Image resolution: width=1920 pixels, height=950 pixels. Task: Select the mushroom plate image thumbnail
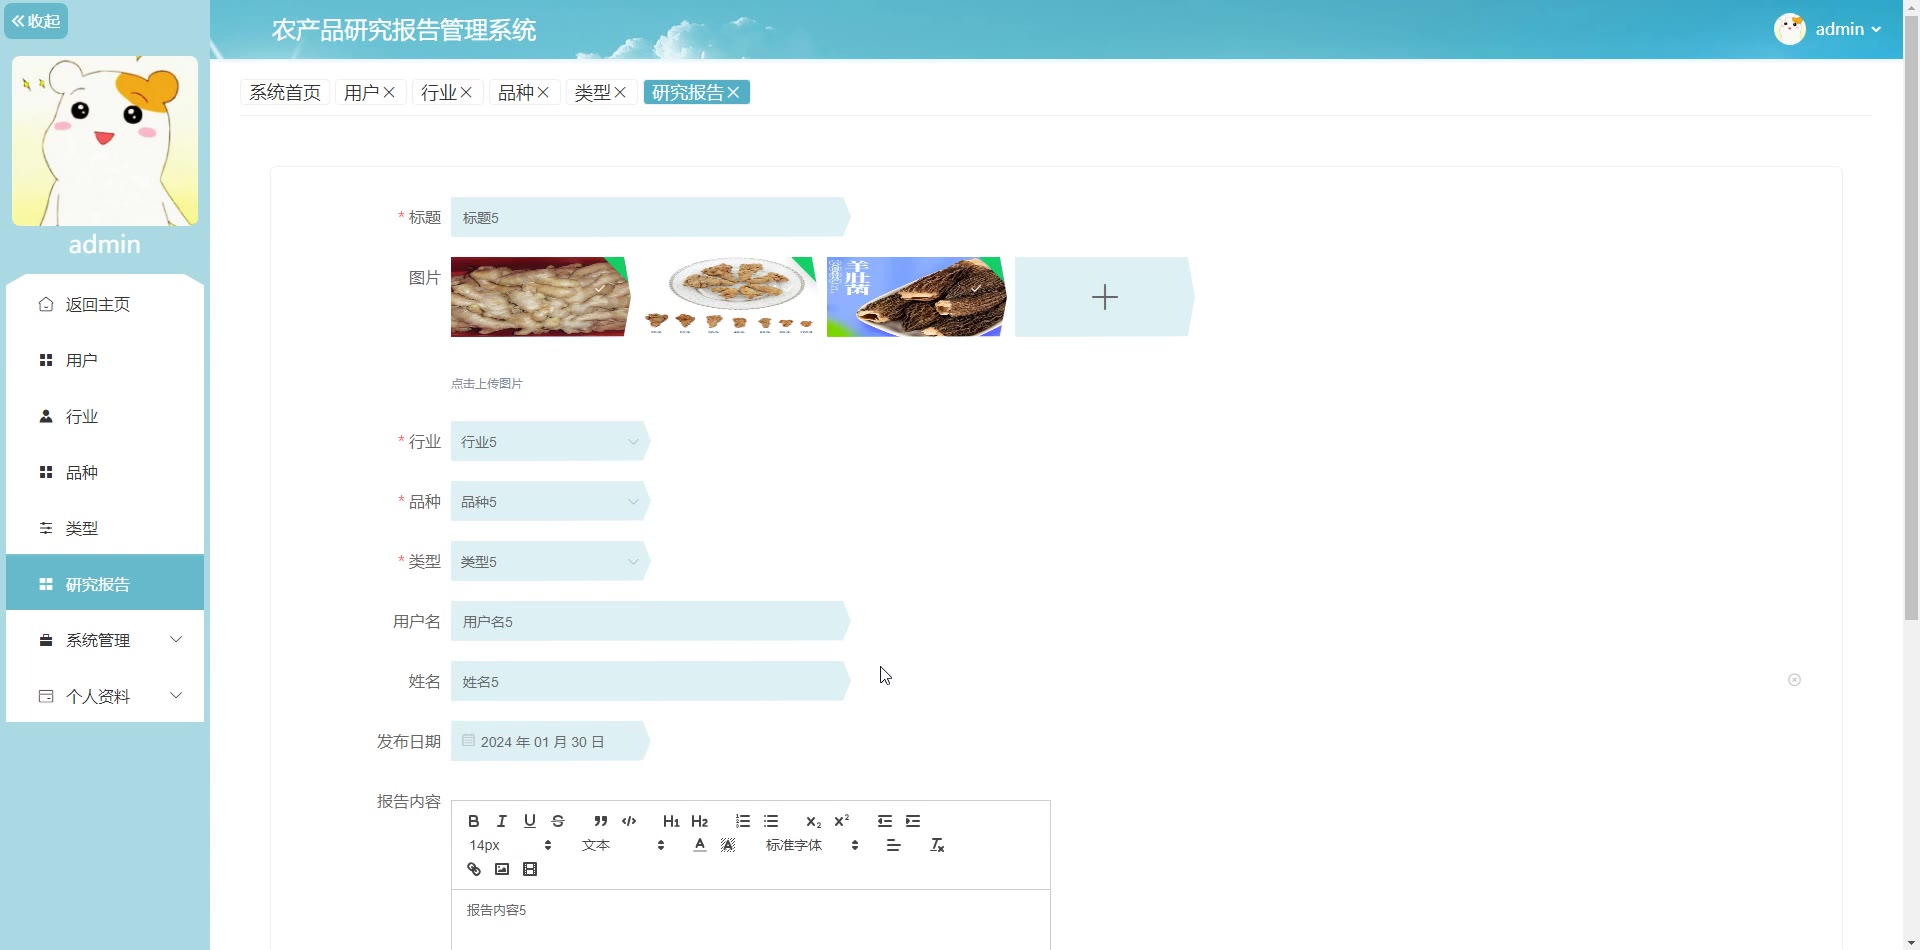(728, 297)
